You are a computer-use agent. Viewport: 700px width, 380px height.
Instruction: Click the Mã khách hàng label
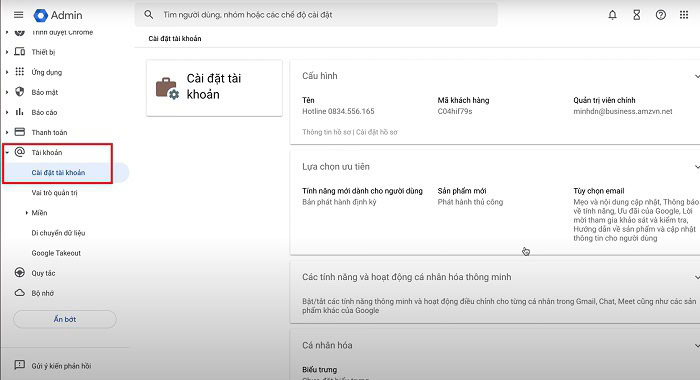tap(463, 100)
